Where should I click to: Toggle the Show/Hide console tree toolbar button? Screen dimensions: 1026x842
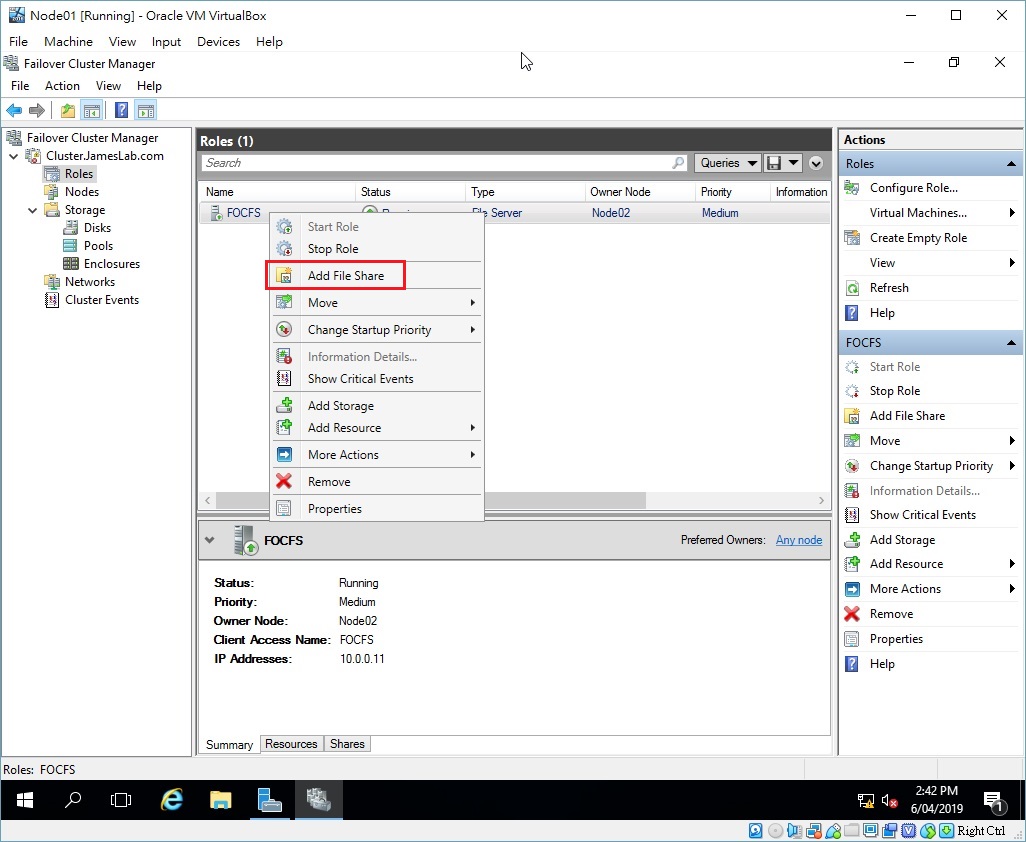coord(92,110)
